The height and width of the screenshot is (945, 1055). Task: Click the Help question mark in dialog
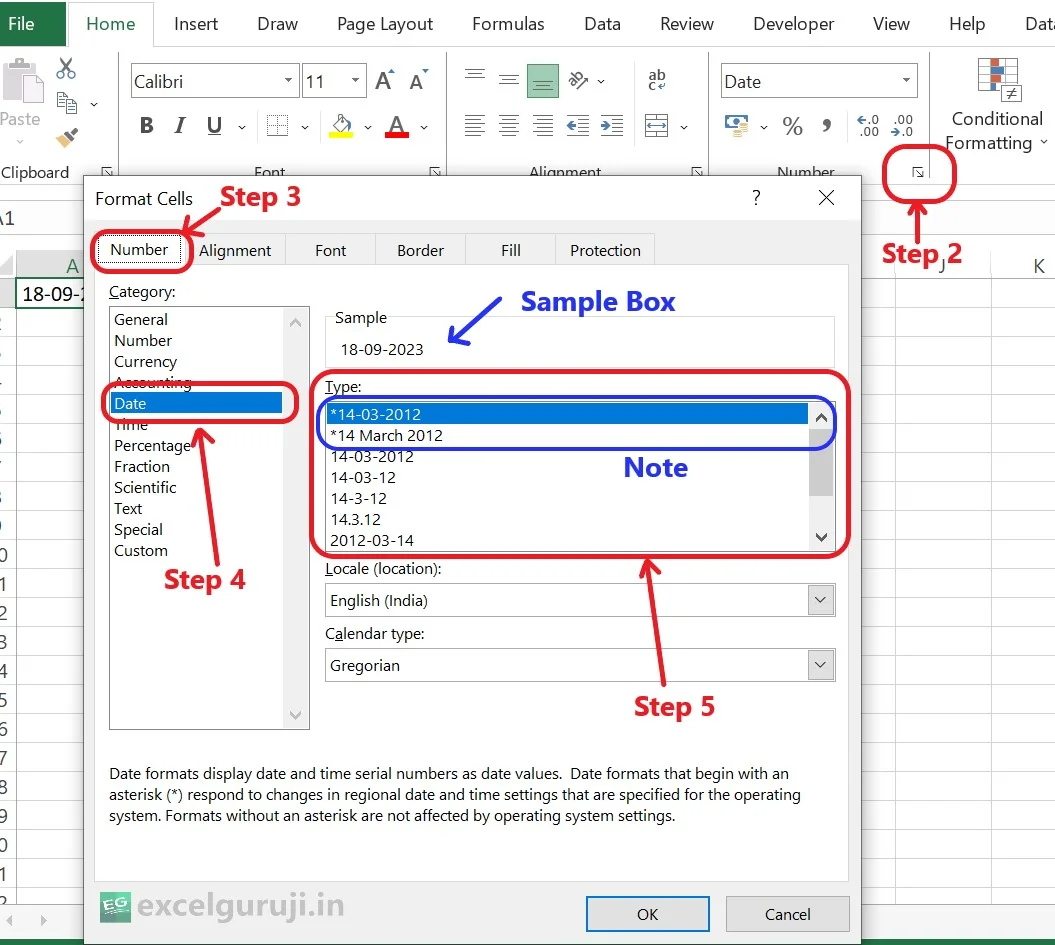(x=756, y=198)
